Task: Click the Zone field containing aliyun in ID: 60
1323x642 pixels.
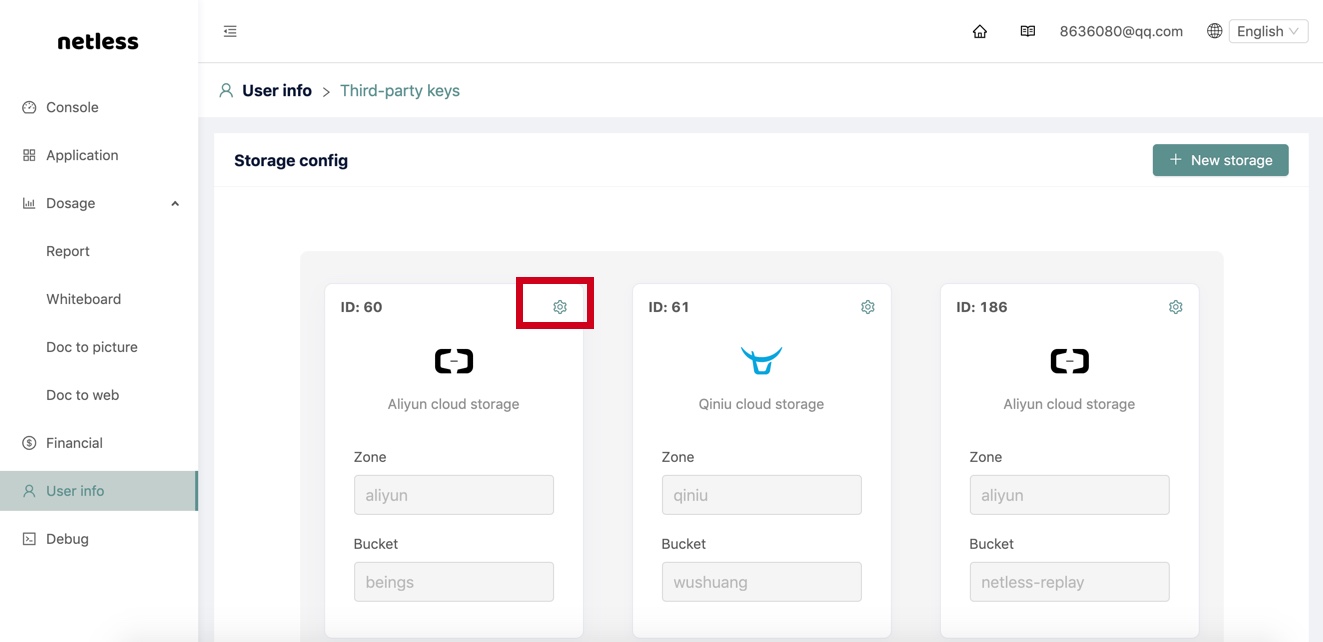Action: coord(454,495)
